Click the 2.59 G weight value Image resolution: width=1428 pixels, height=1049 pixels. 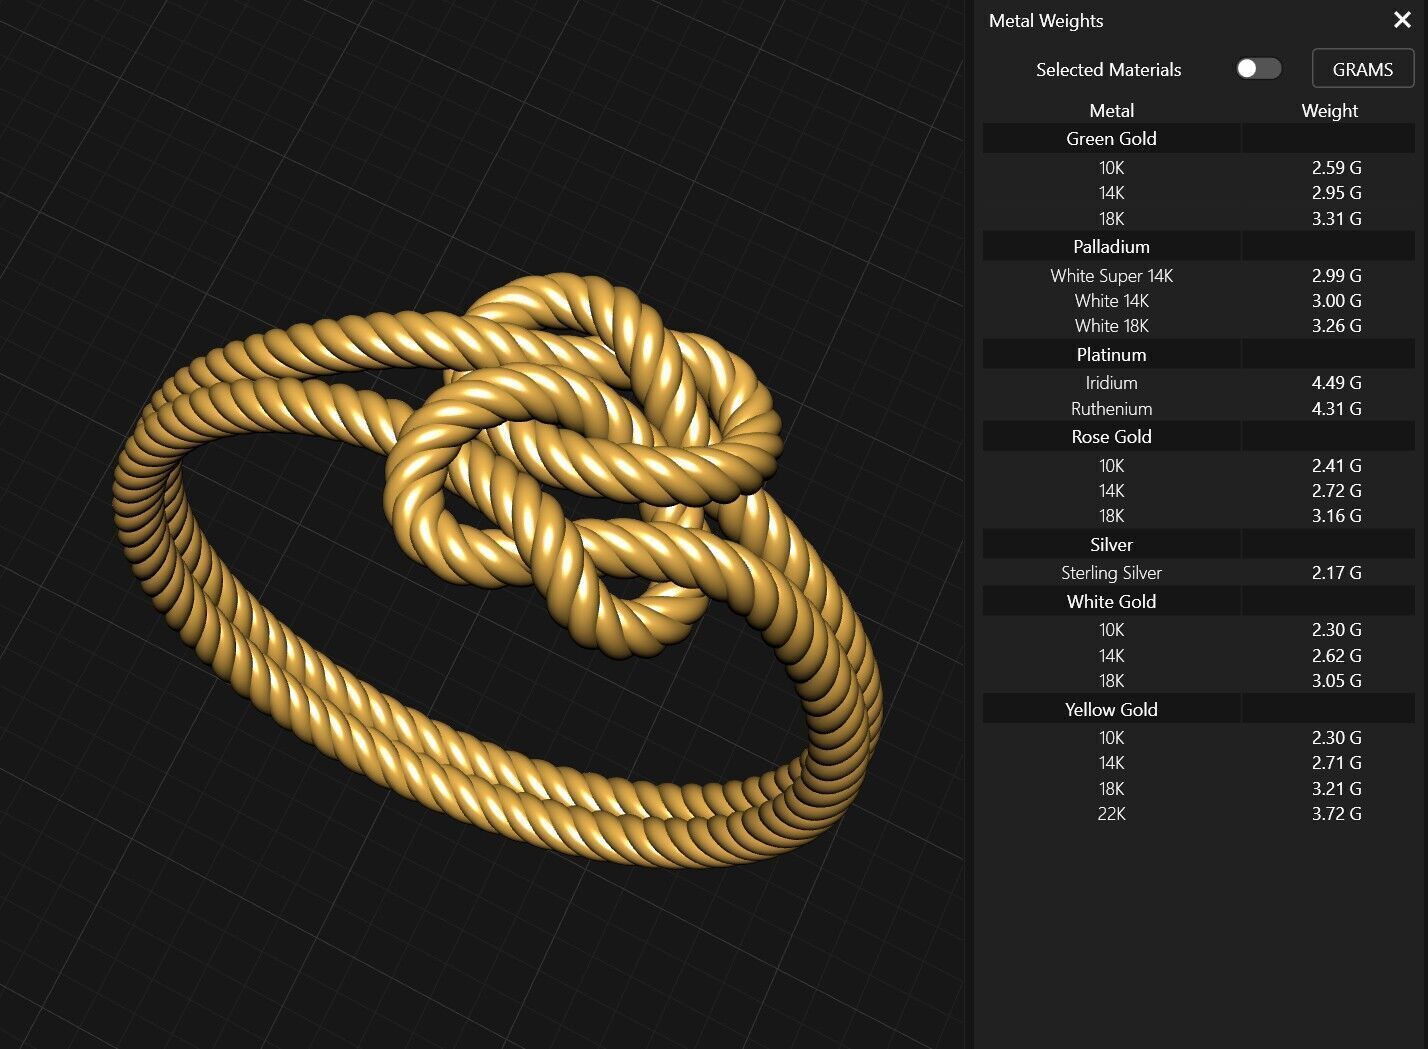1336,167
